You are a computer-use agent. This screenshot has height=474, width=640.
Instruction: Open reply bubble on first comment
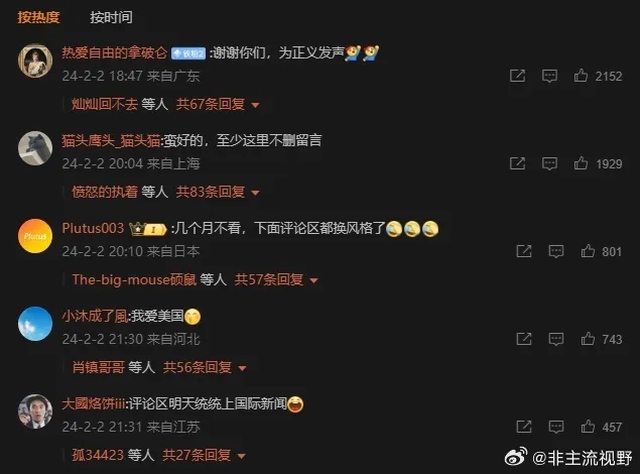549,76
